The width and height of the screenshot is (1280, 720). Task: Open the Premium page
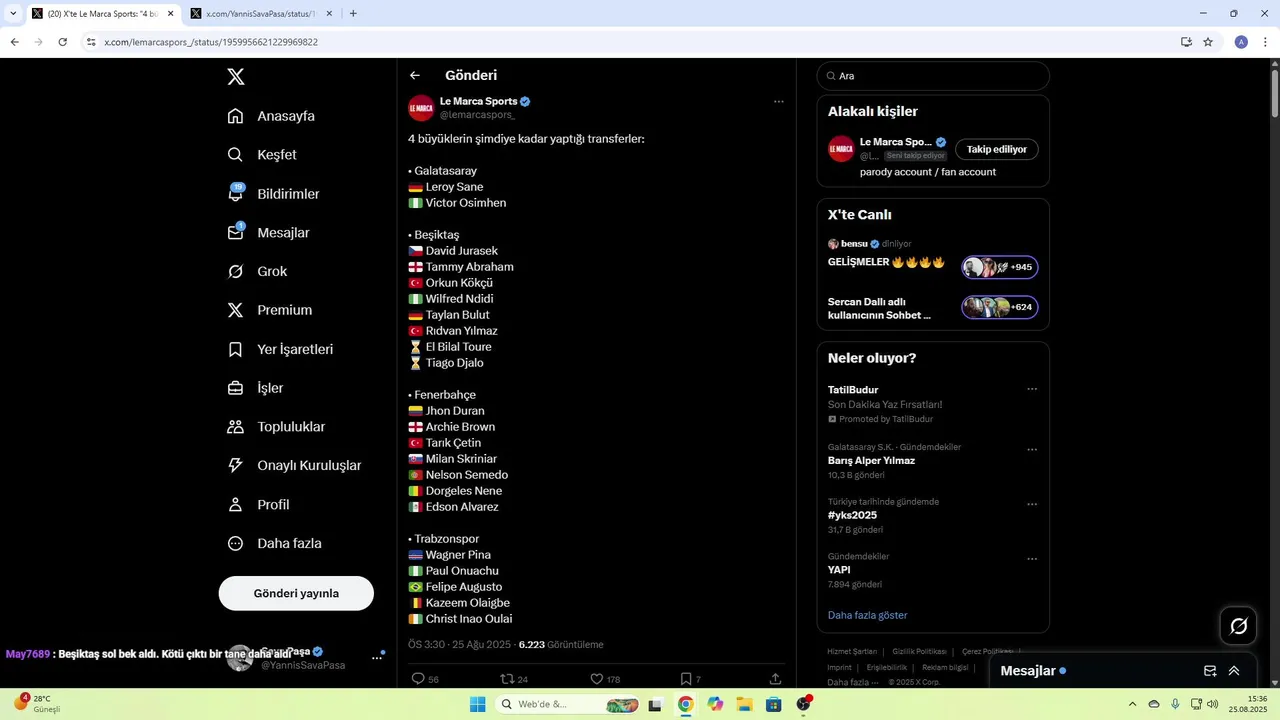click(270, 310)
